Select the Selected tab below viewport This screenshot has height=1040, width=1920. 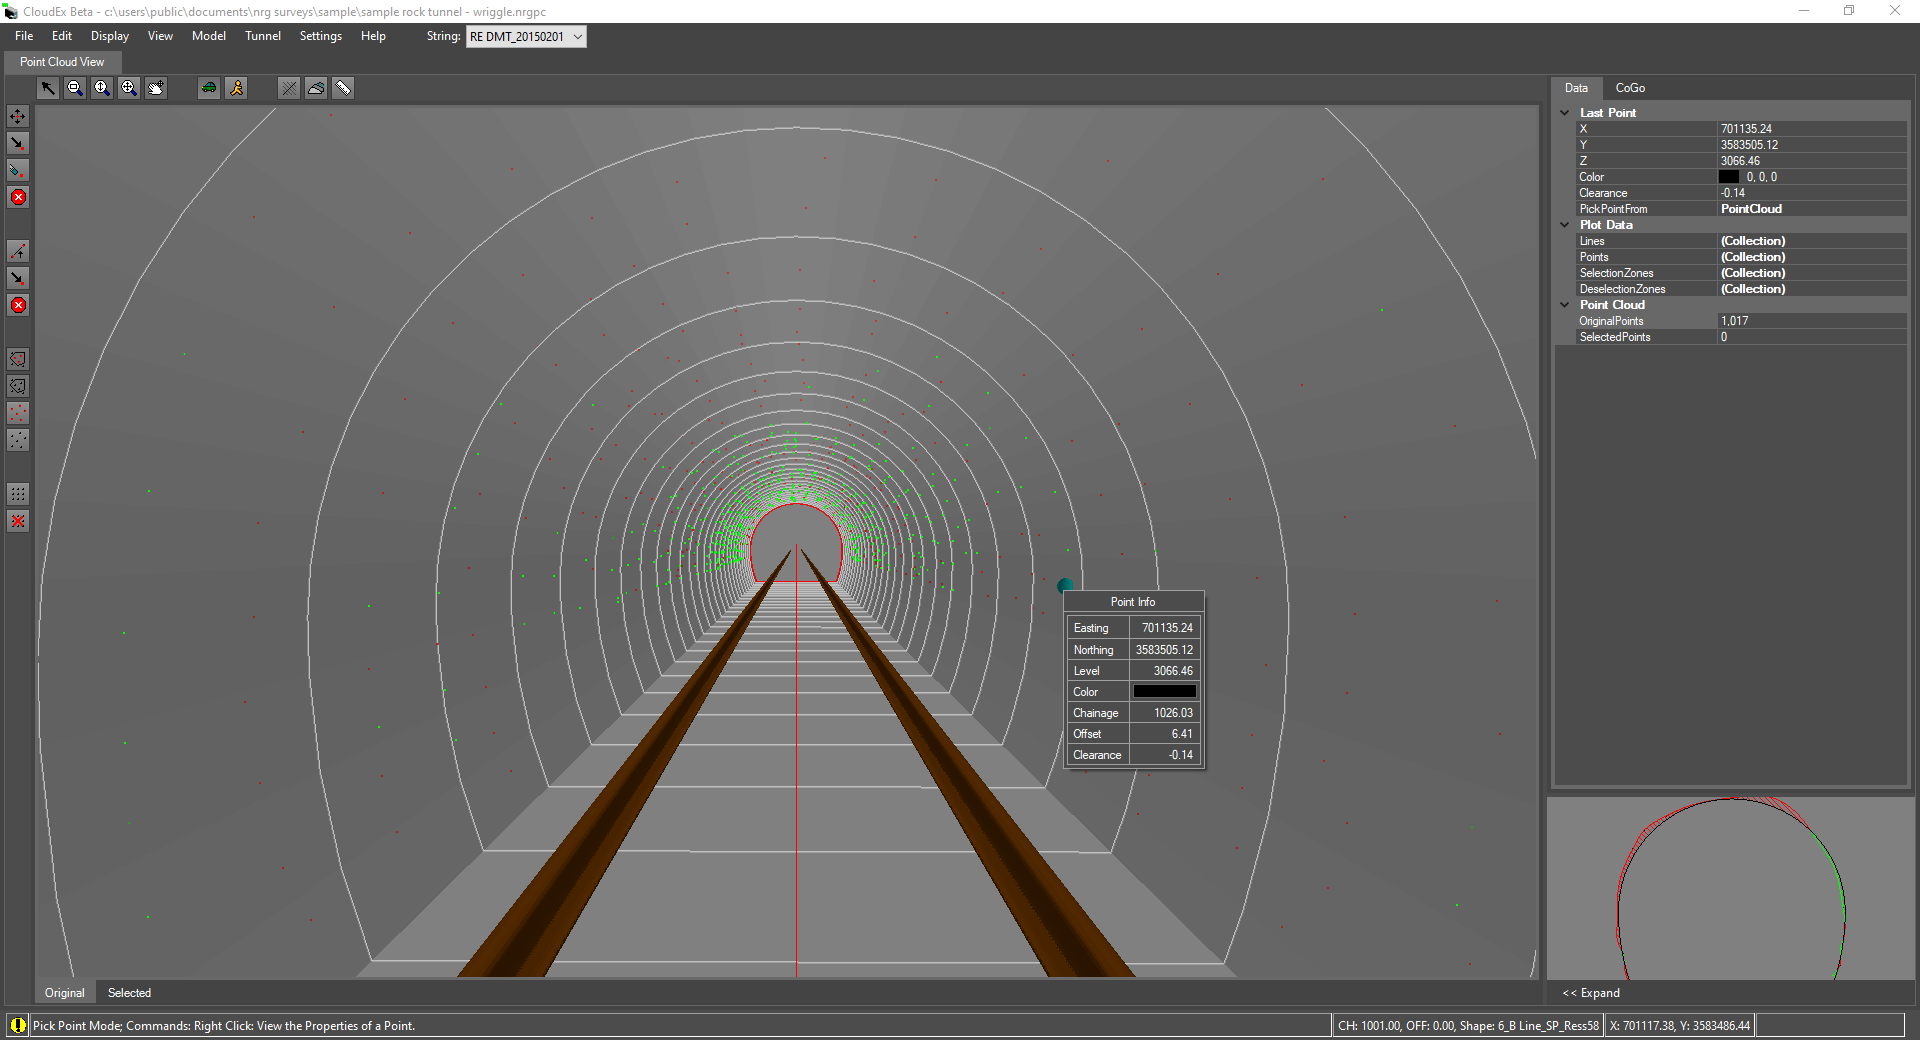130,993
